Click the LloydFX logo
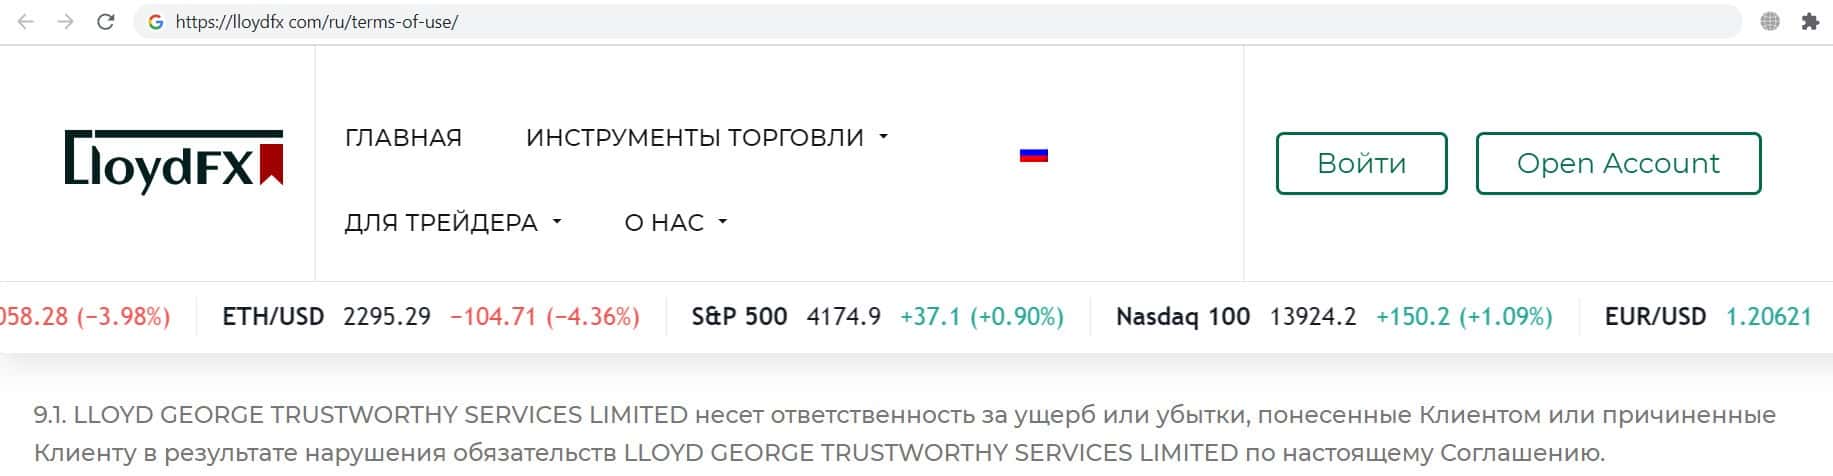The image size is (1833, 476). pos(174,161)
